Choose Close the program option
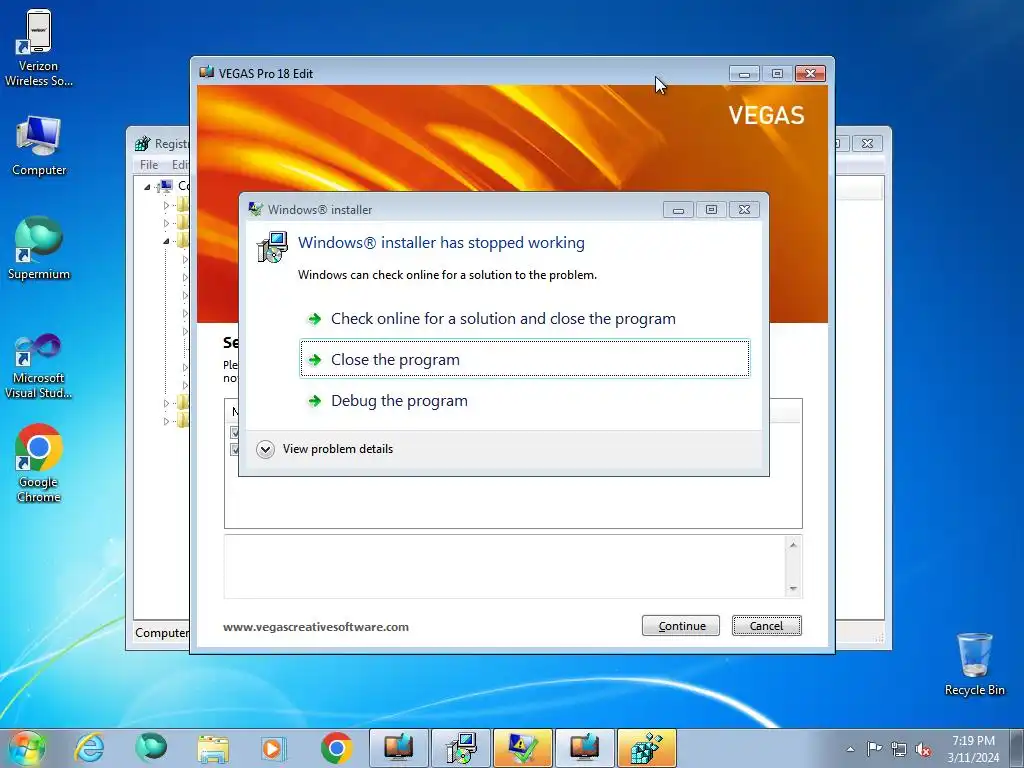The image size is (1024, 768). (524, 359)
